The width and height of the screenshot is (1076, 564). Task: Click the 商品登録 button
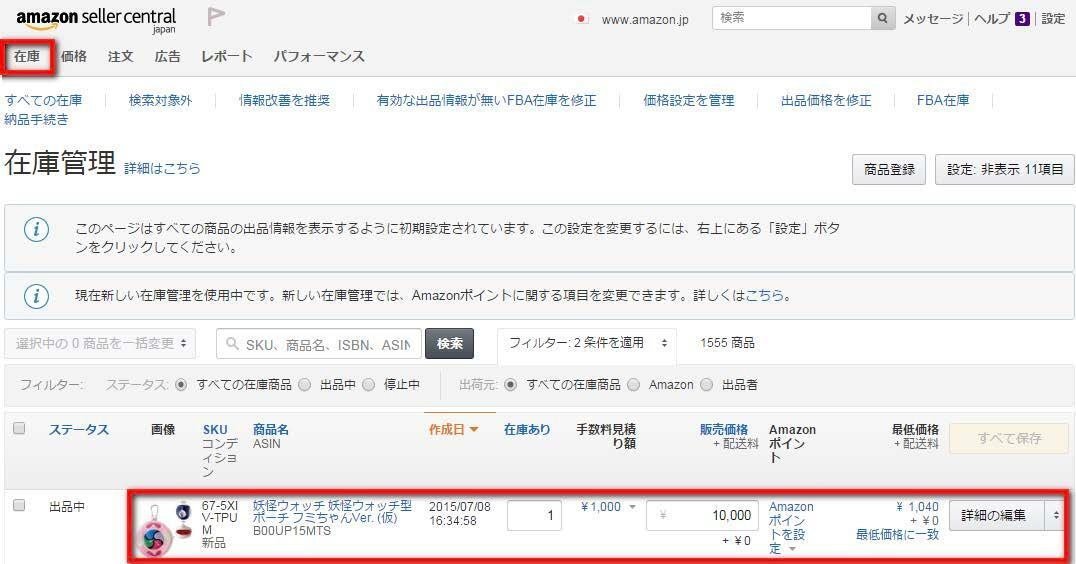[889, 169]
